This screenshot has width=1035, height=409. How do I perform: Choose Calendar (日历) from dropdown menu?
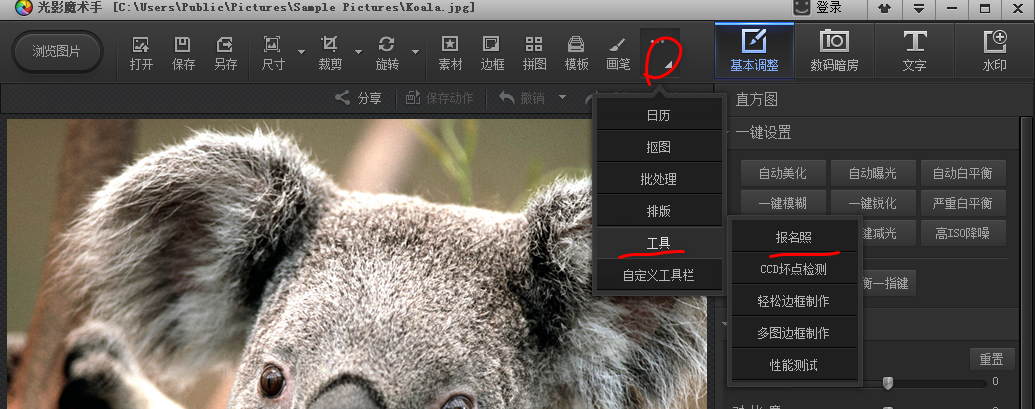[x=659, y=115]
